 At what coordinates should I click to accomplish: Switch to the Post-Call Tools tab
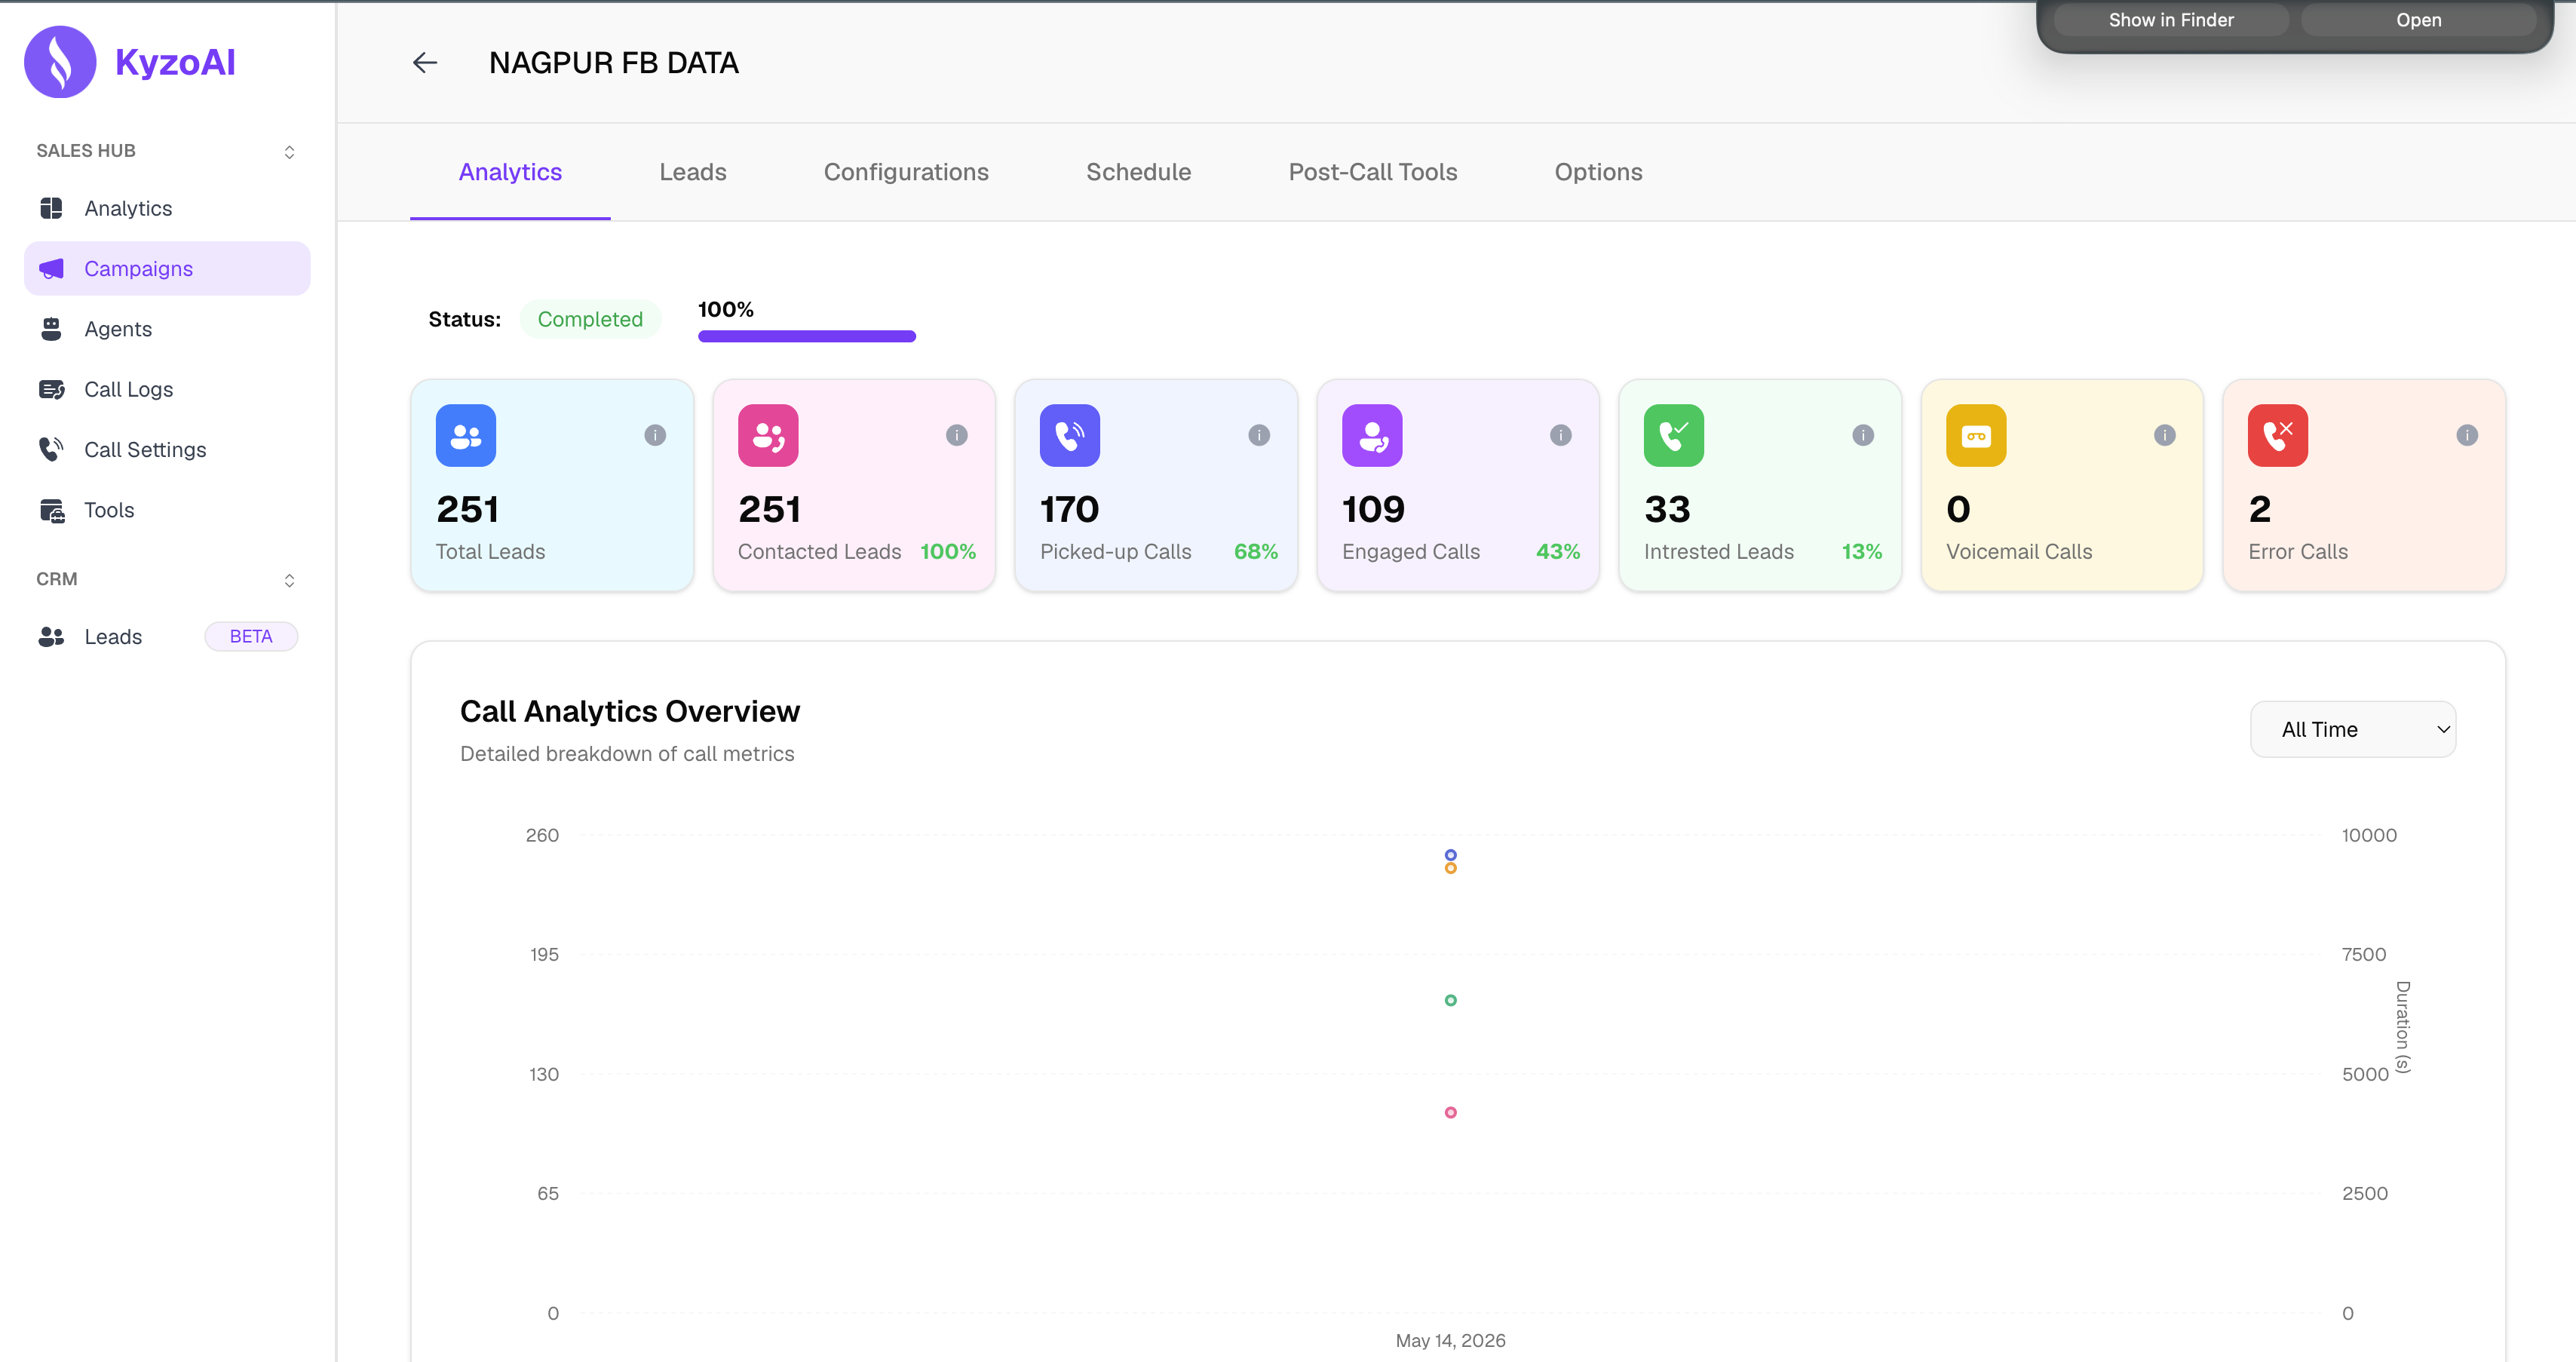click(1372, 172)
